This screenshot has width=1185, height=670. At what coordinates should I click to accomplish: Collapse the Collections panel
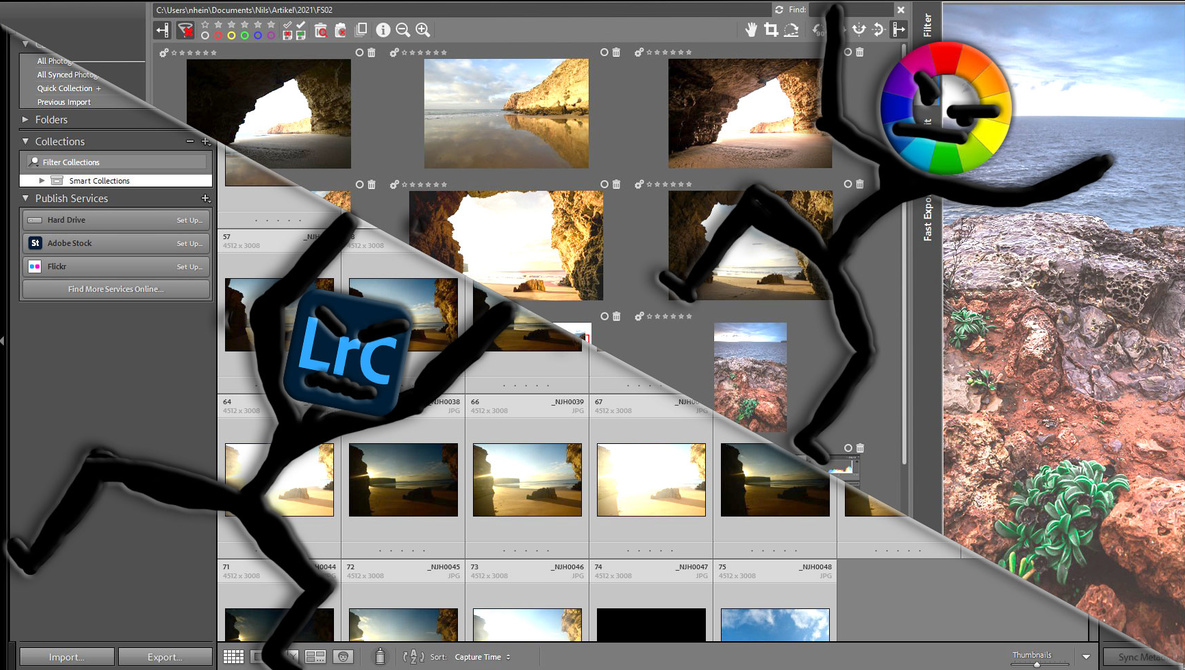25,141
